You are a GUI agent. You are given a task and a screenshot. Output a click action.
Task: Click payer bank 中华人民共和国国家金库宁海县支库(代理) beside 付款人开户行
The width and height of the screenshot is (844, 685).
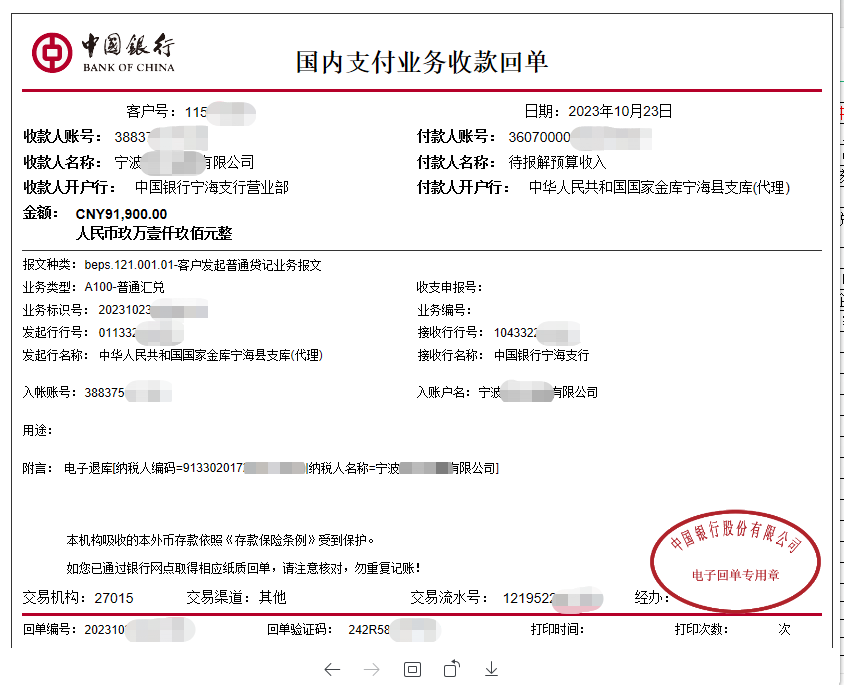(x=659, y=187)
